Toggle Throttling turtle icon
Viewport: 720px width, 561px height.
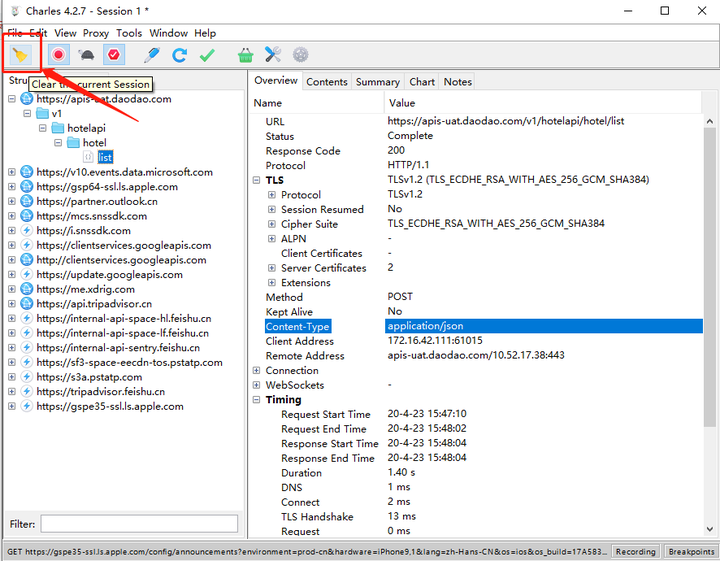[86, 55]
